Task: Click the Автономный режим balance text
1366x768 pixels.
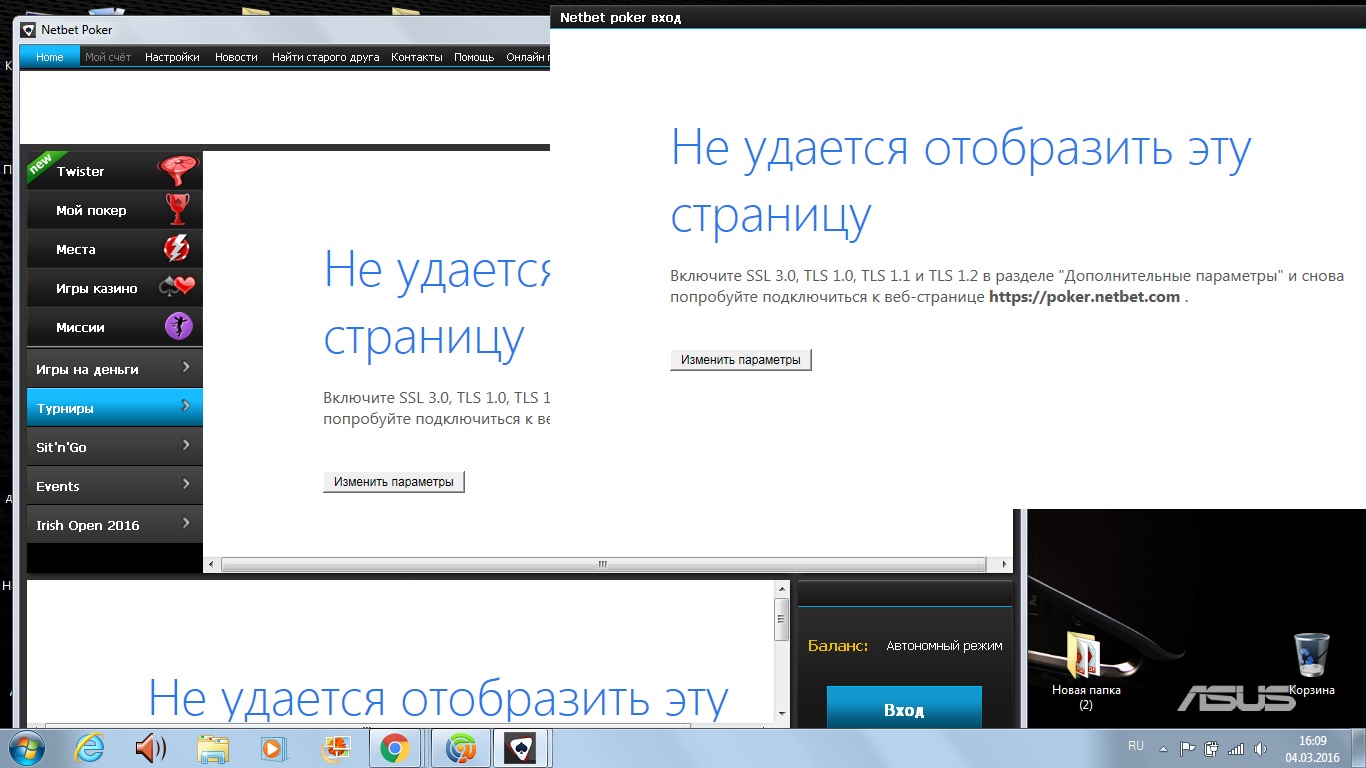Action: 944,646
